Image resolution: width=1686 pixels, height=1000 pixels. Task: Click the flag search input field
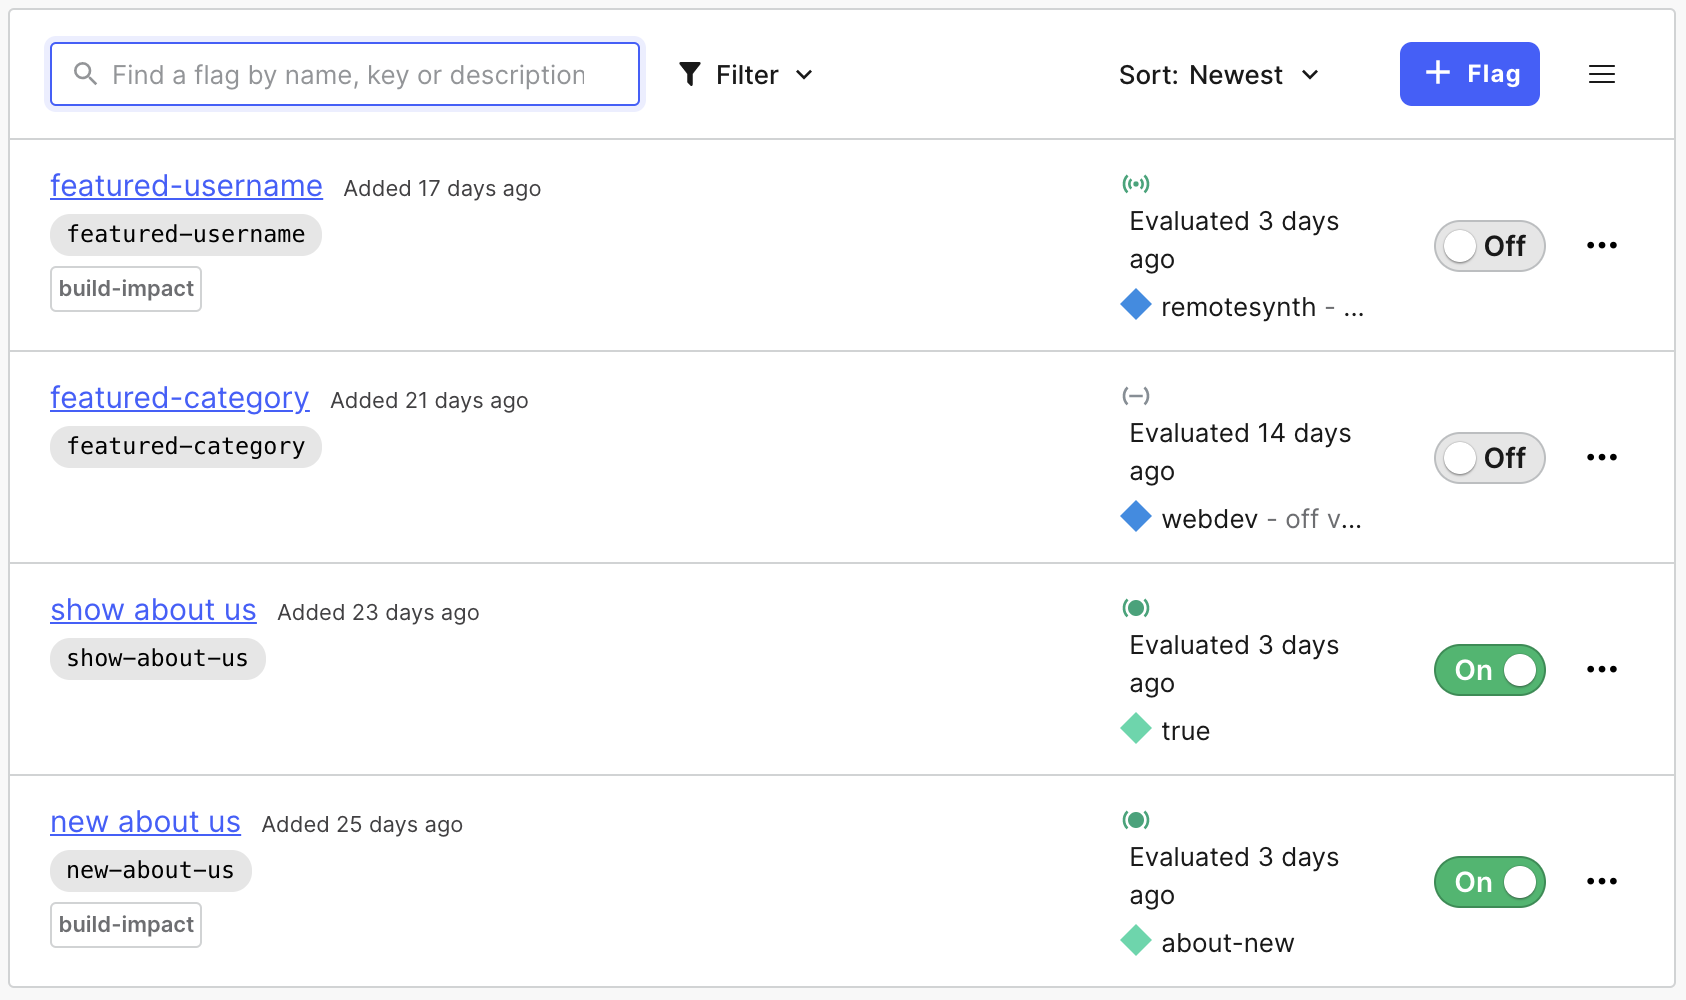pos(345,73)
